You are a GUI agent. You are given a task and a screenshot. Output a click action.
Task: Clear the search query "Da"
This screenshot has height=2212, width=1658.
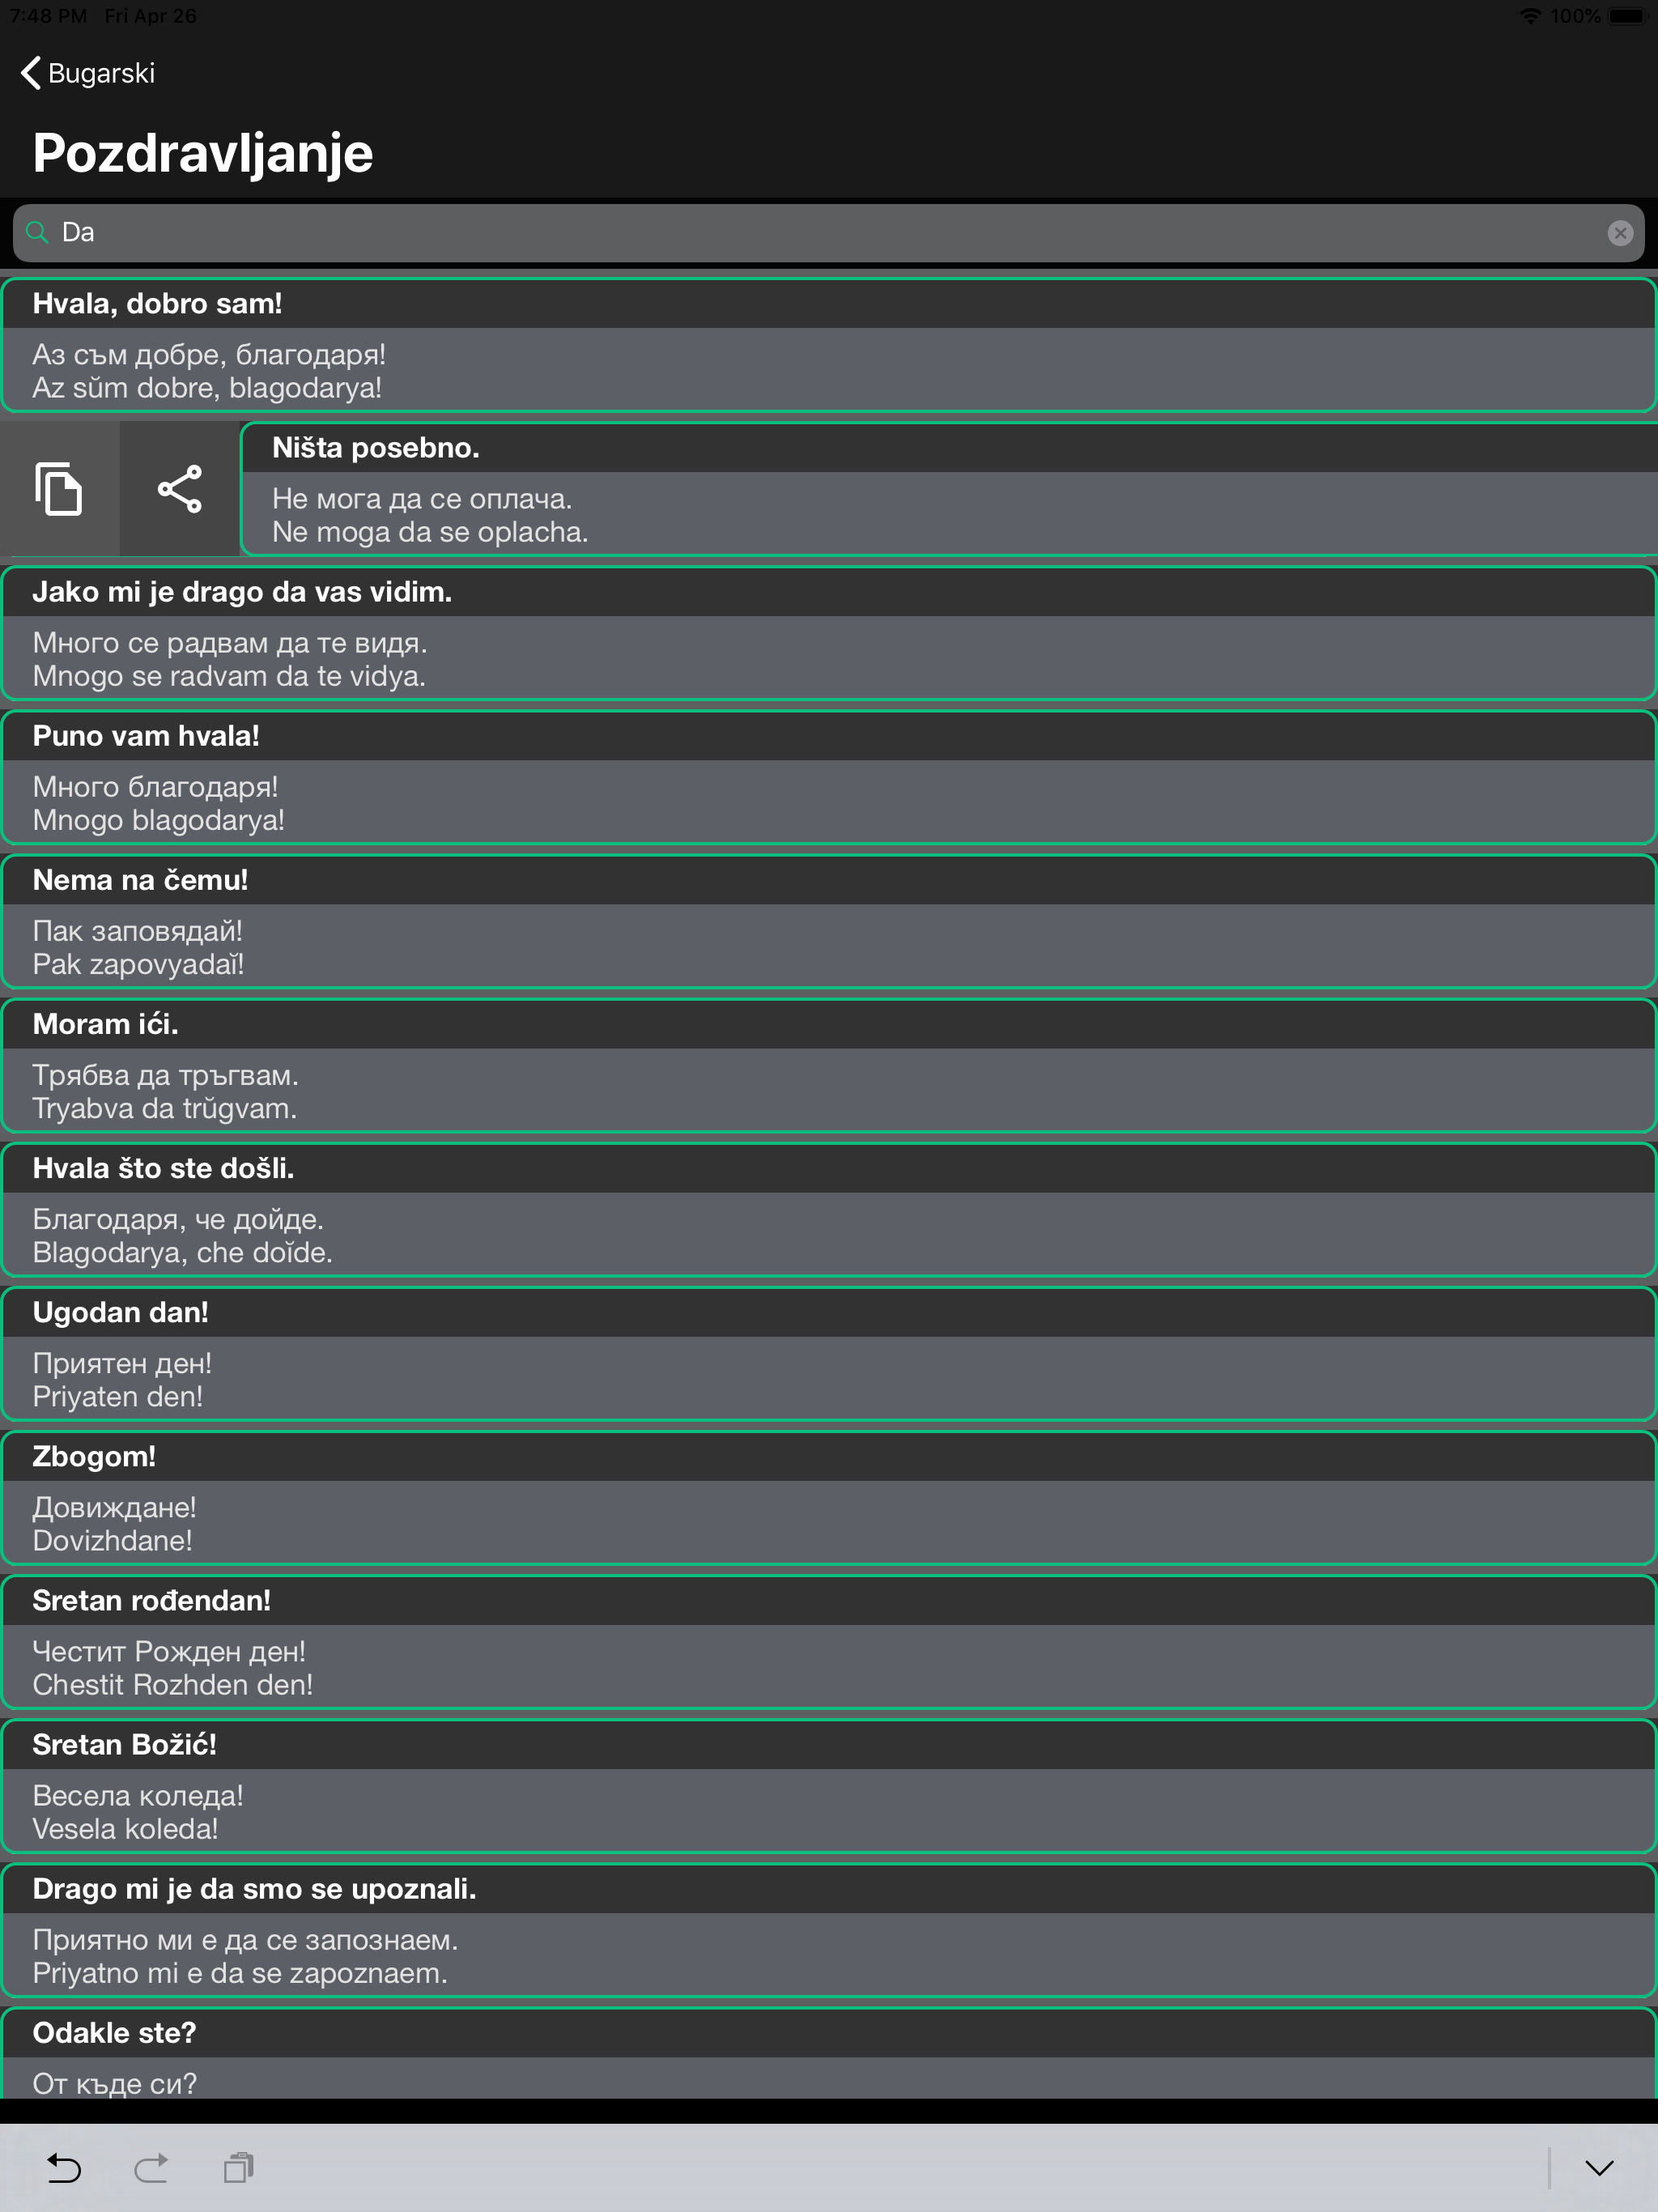click(1620, 232)
